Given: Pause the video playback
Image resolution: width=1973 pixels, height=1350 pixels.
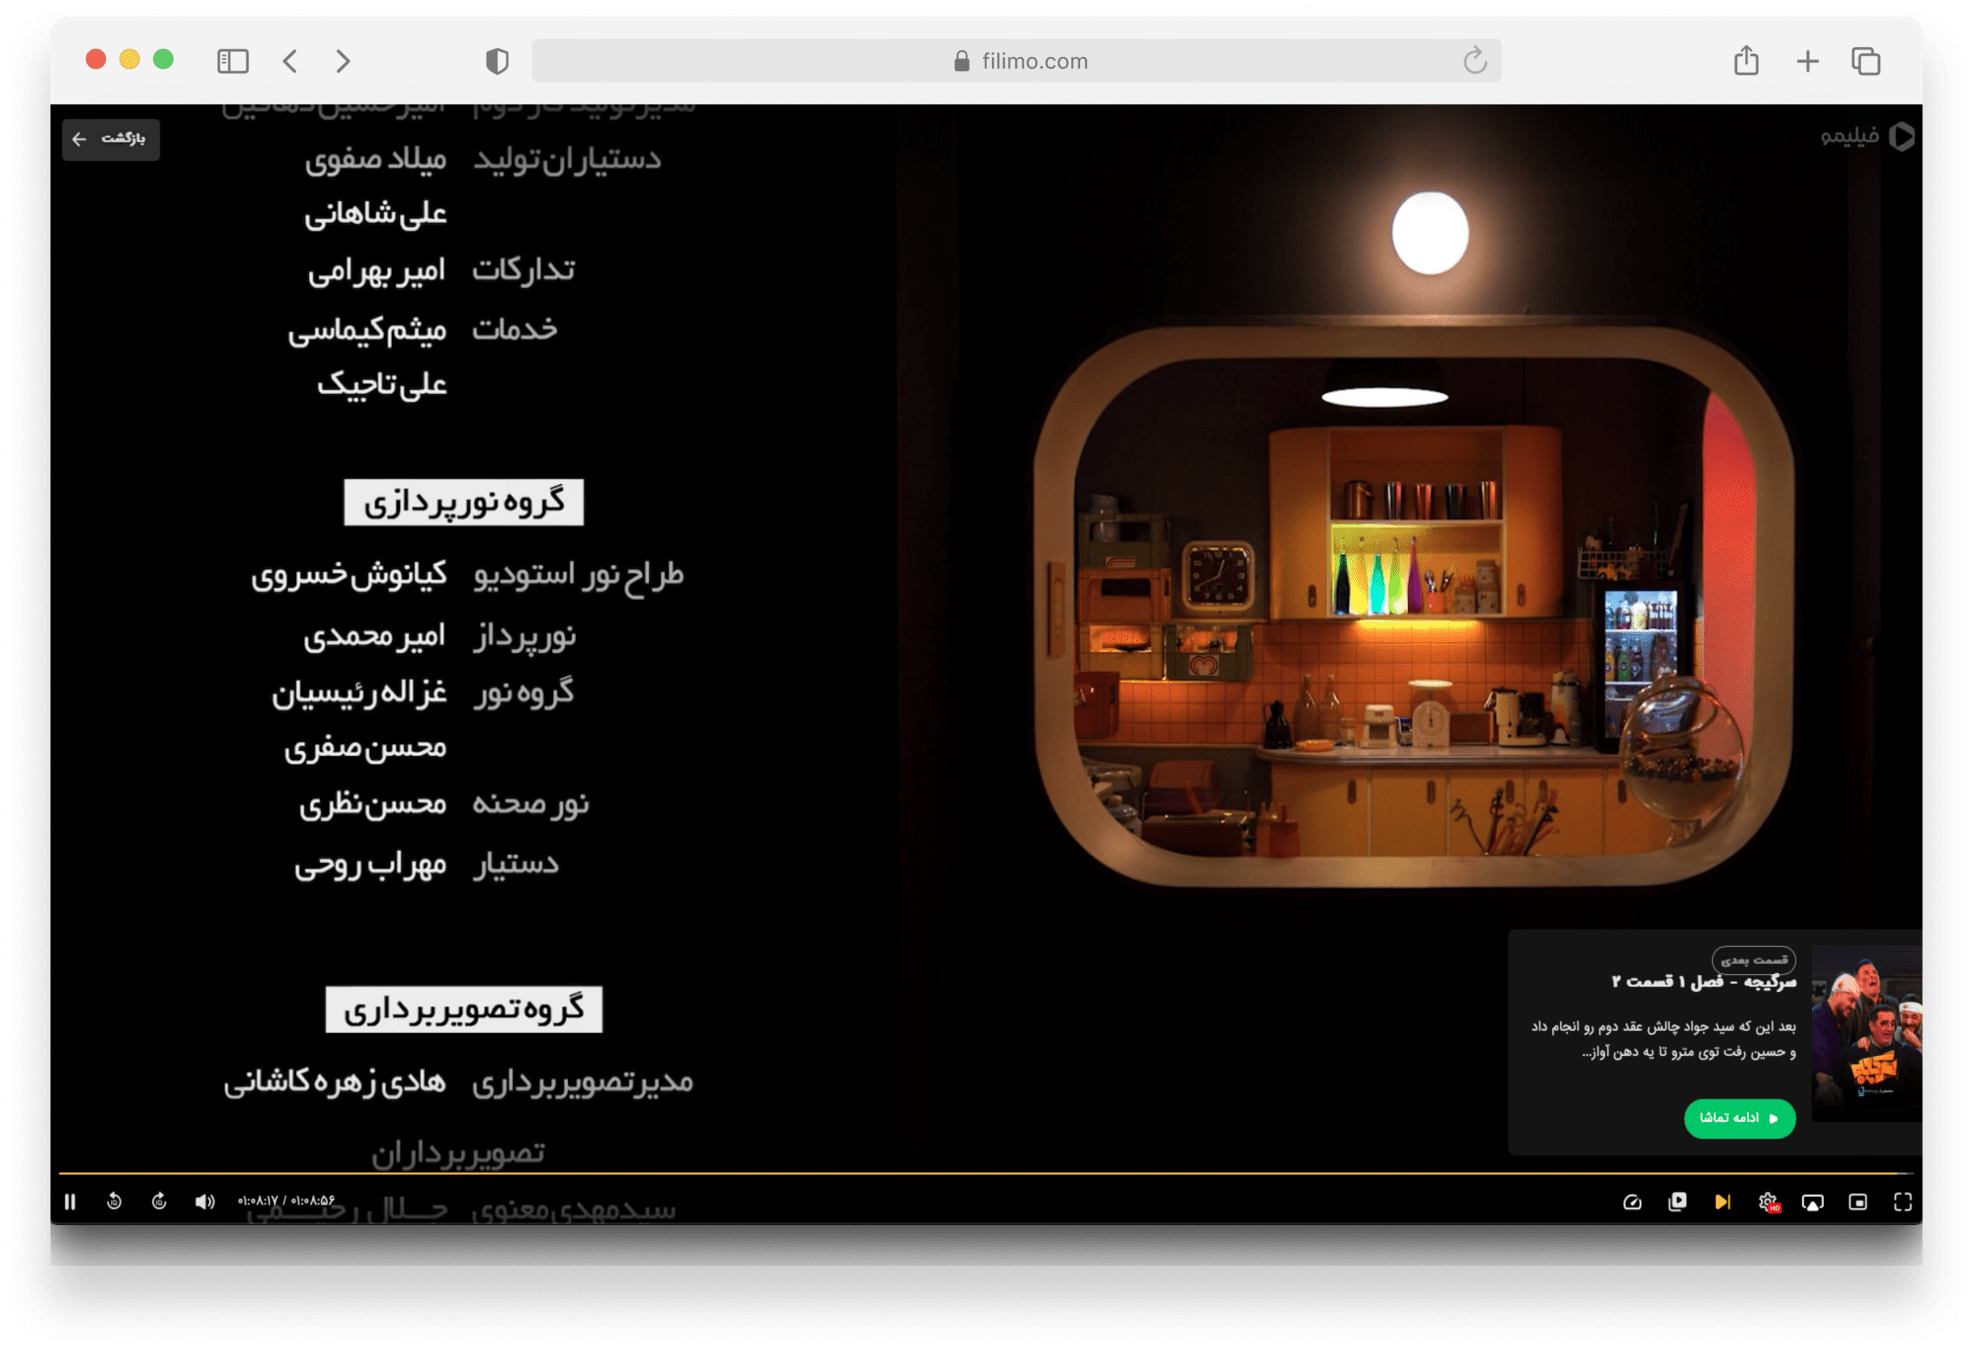Looking at the screenshot, I should (70, 1201).
